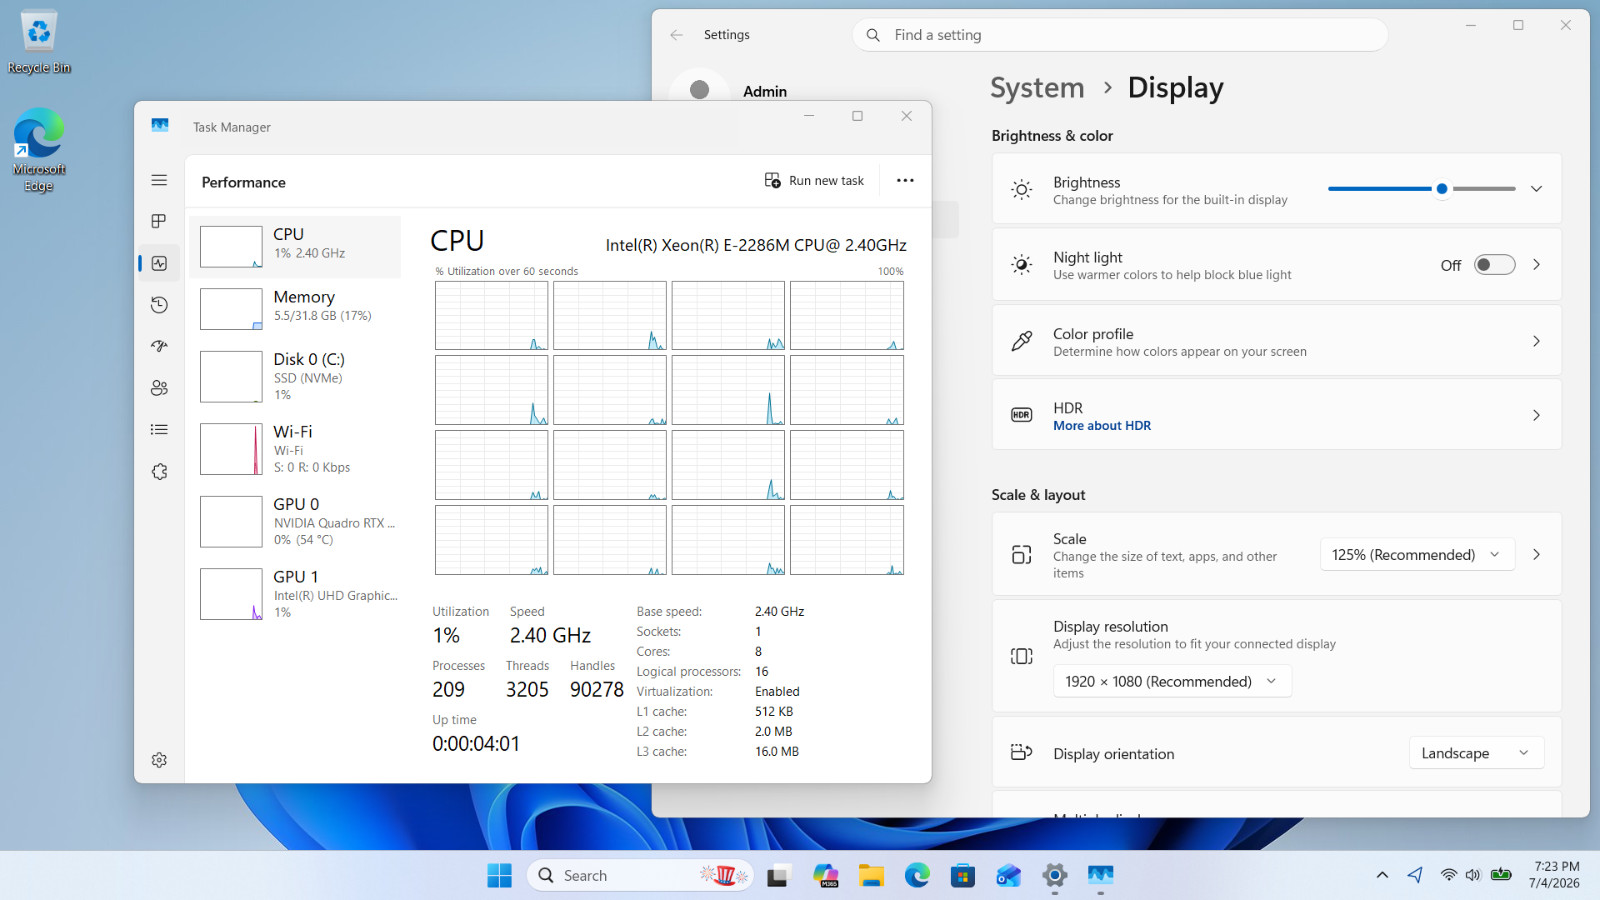The height and width of the screenshot is (900, 1600).
Task: Open Microsoft Edge from taskbar
Action: (x=917, y=876)
